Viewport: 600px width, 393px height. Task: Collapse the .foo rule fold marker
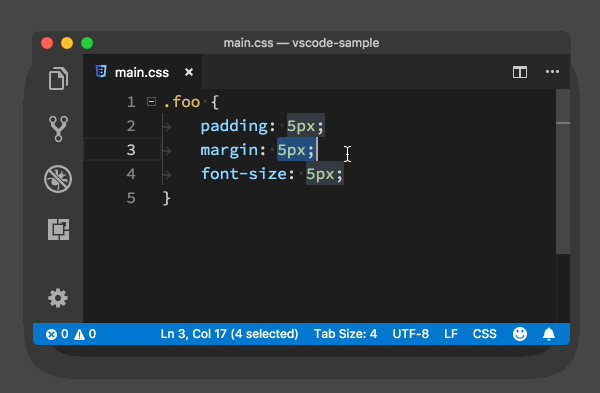click(x=152, y=102)
